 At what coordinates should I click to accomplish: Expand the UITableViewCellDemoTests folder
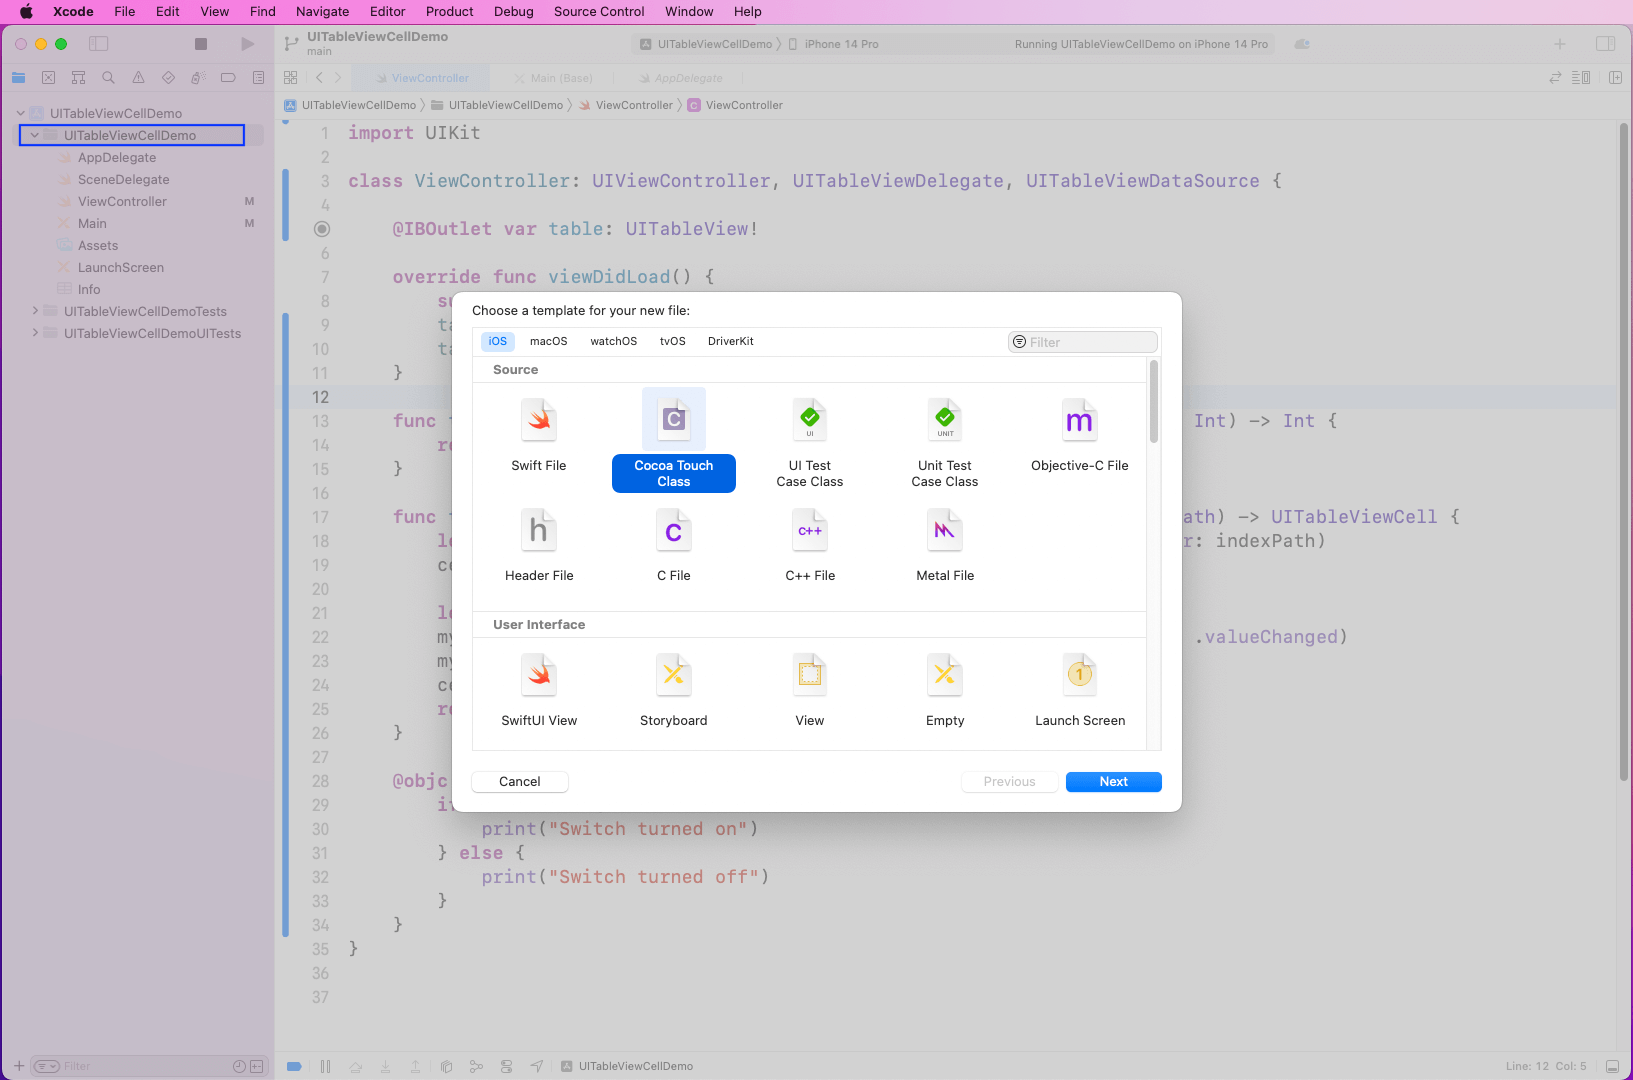click(x=36, y=311)
